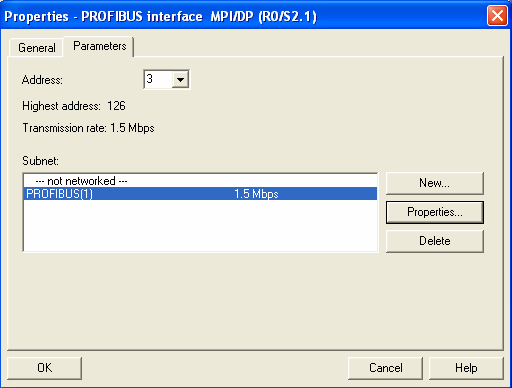Click the Address value field showing 3
Screen dimensions: 512x388
(158, 79)
